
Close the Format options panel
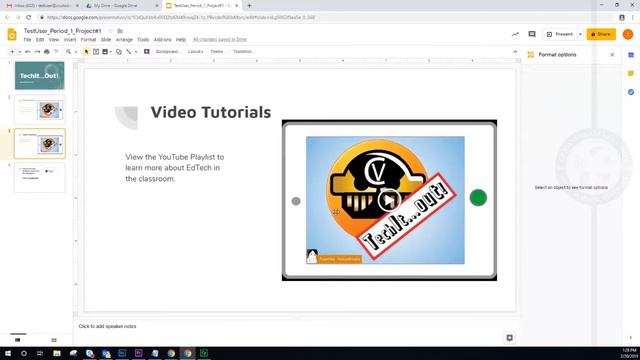click(612, 55)
